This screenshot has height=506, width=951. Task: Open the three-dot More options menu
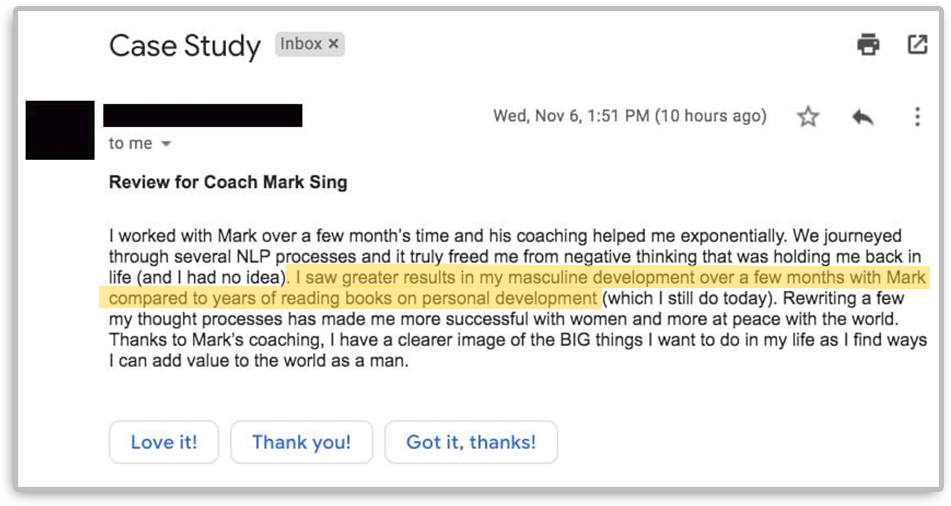point(916,117)
